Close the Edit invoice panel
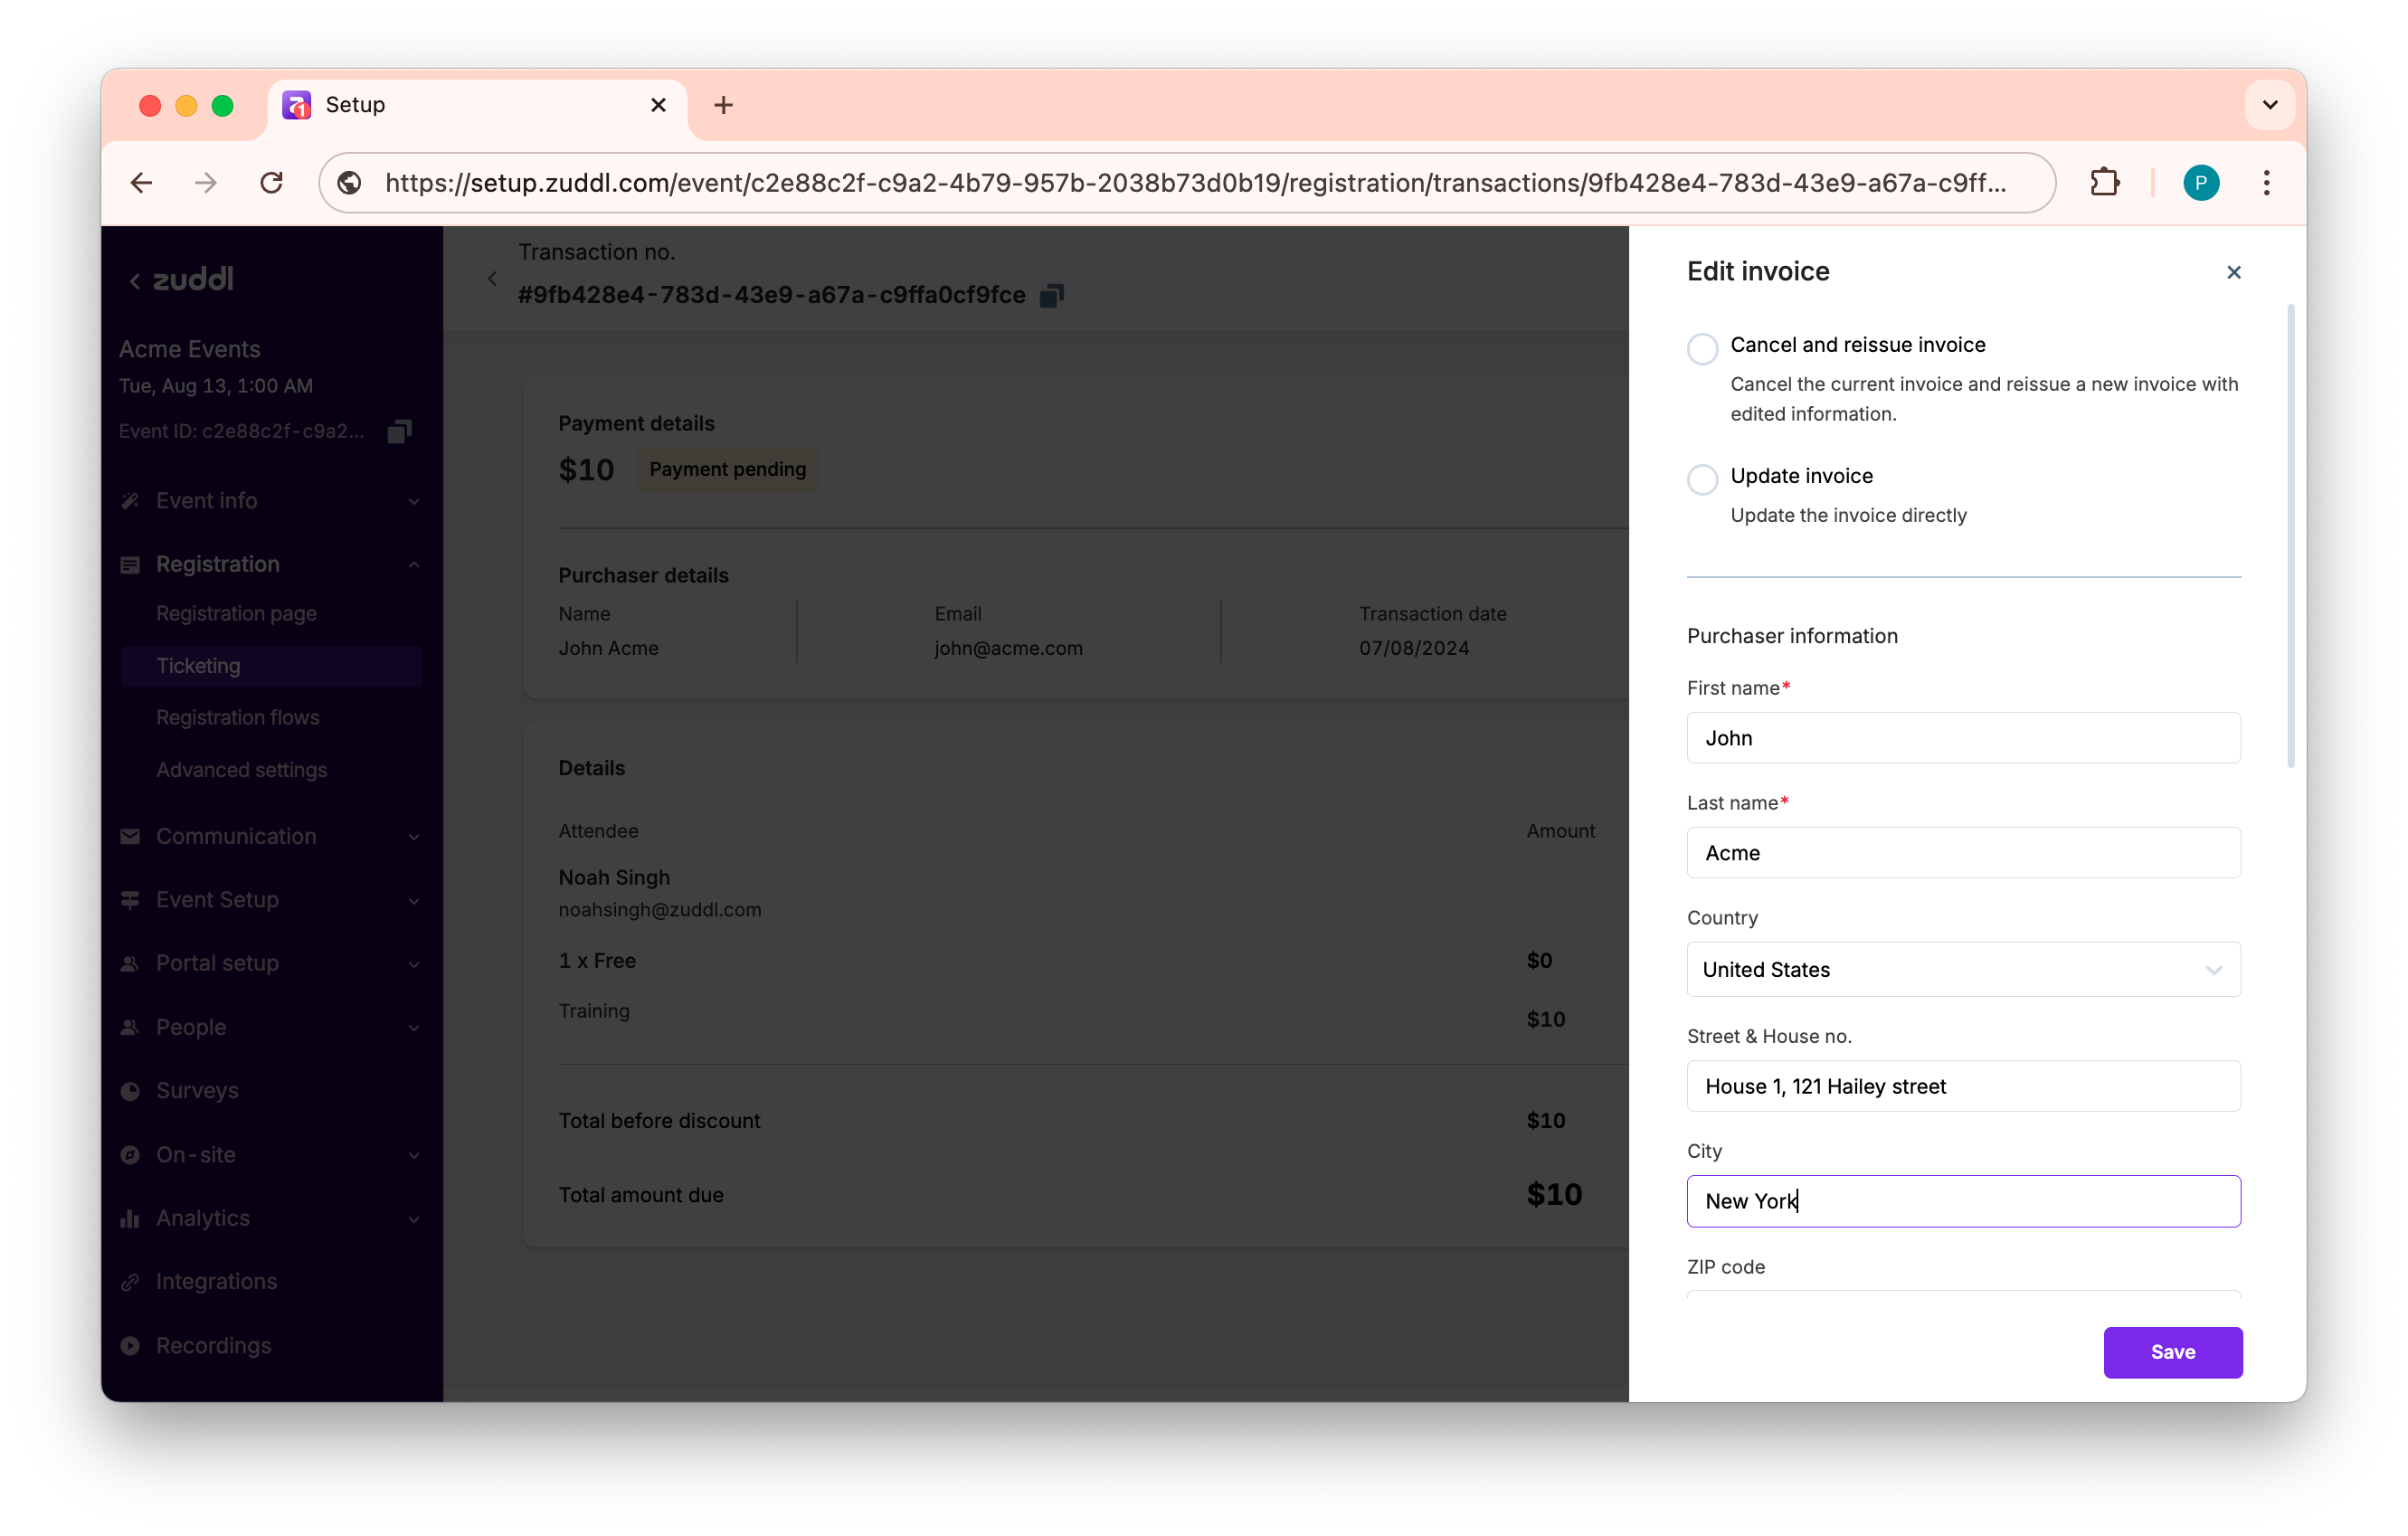This screenshot has width=2408, height=1536. click(2233, 272)
